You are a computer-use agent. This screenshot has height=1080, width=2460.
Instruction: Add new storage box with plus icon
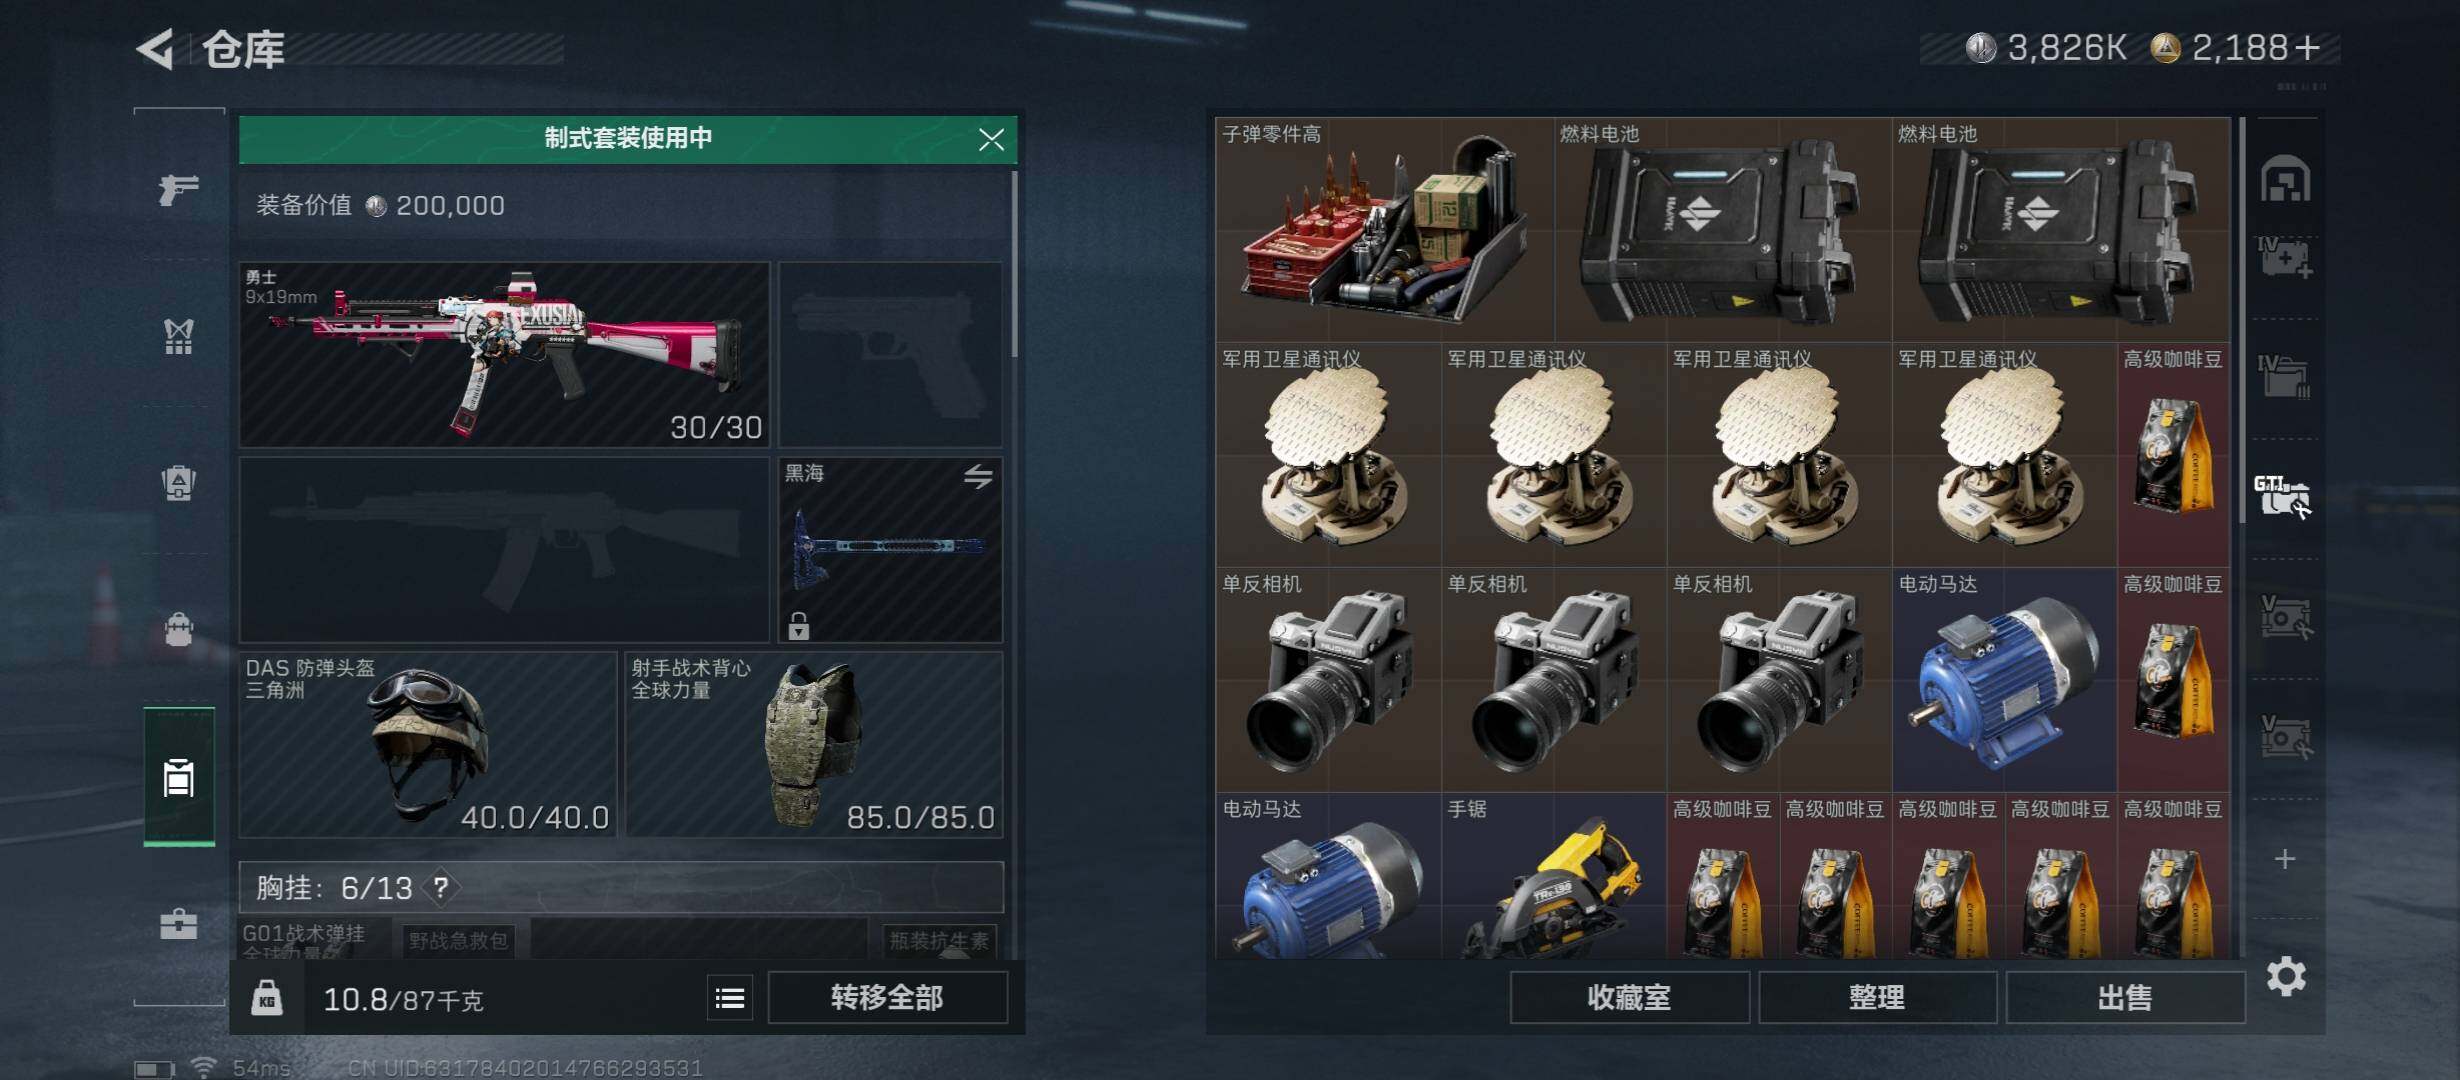click(2285, 859)
